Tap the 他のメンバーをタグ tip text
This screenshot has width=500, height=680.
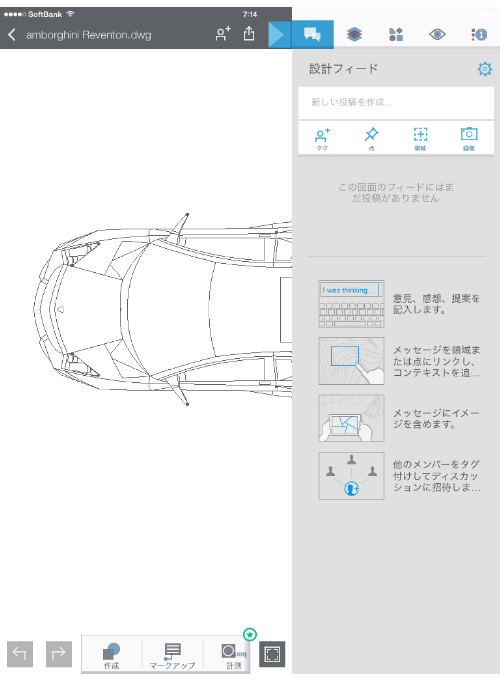pos(436,476)
